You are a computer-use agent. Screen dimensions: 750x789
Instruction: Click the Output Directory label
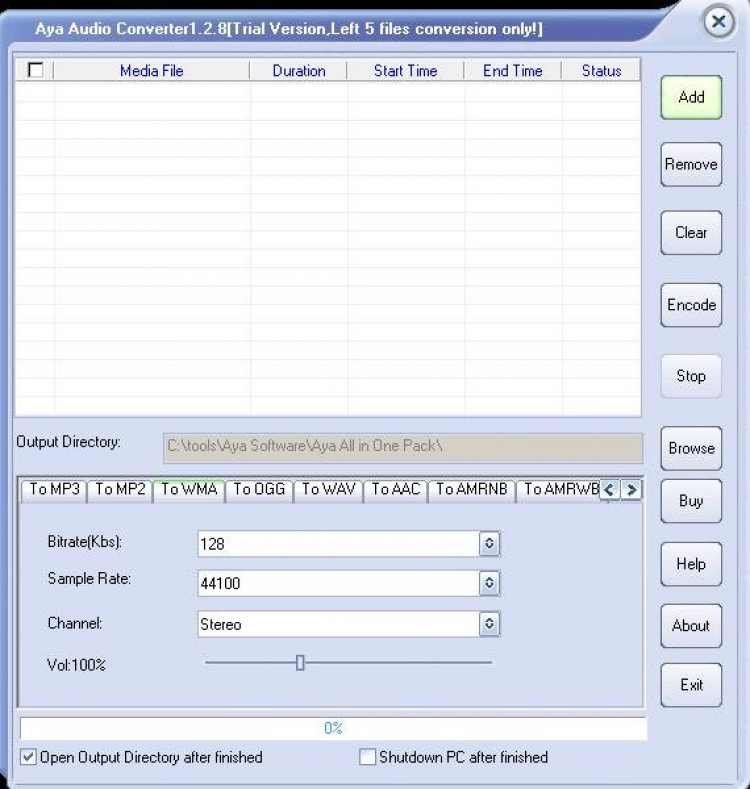(x=68, y=442)
